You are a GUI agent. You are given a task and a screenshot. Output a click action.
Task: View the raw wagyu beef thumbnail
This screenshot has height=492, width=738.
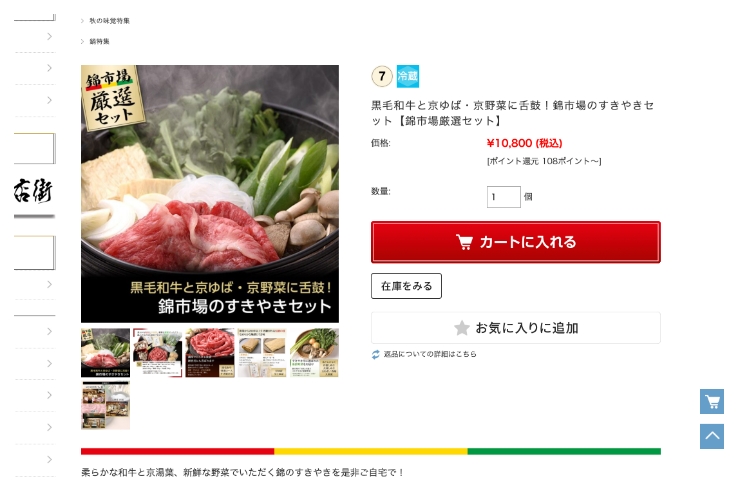tap(210, 353)
